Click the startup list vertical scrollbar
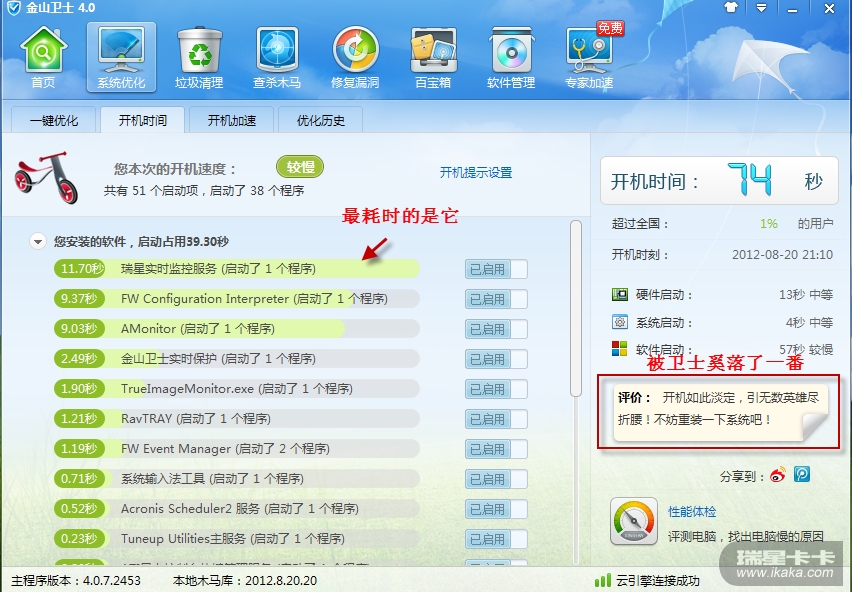This screenshot has height=592, width=852. [576, 308]
